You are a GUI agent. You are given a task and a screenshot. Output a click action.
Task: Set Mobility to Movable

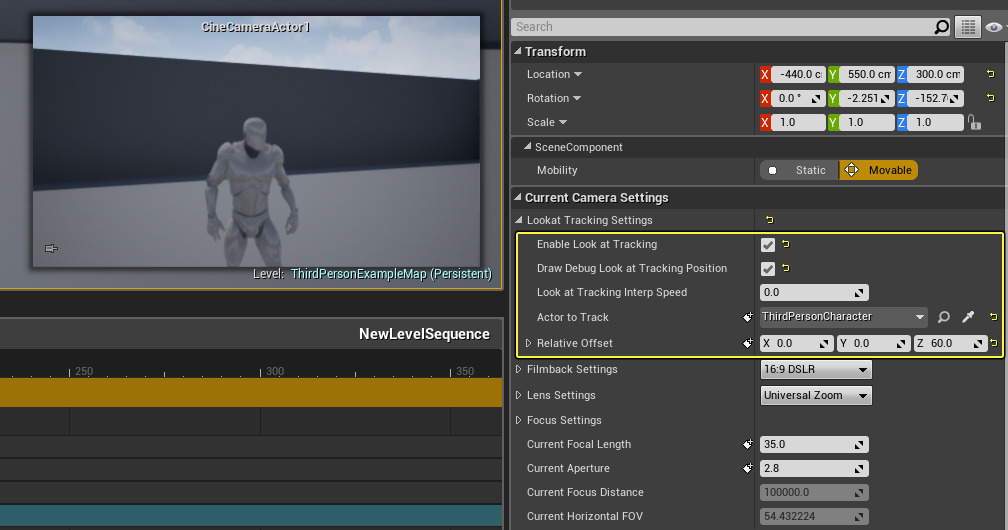coord(878,170)
